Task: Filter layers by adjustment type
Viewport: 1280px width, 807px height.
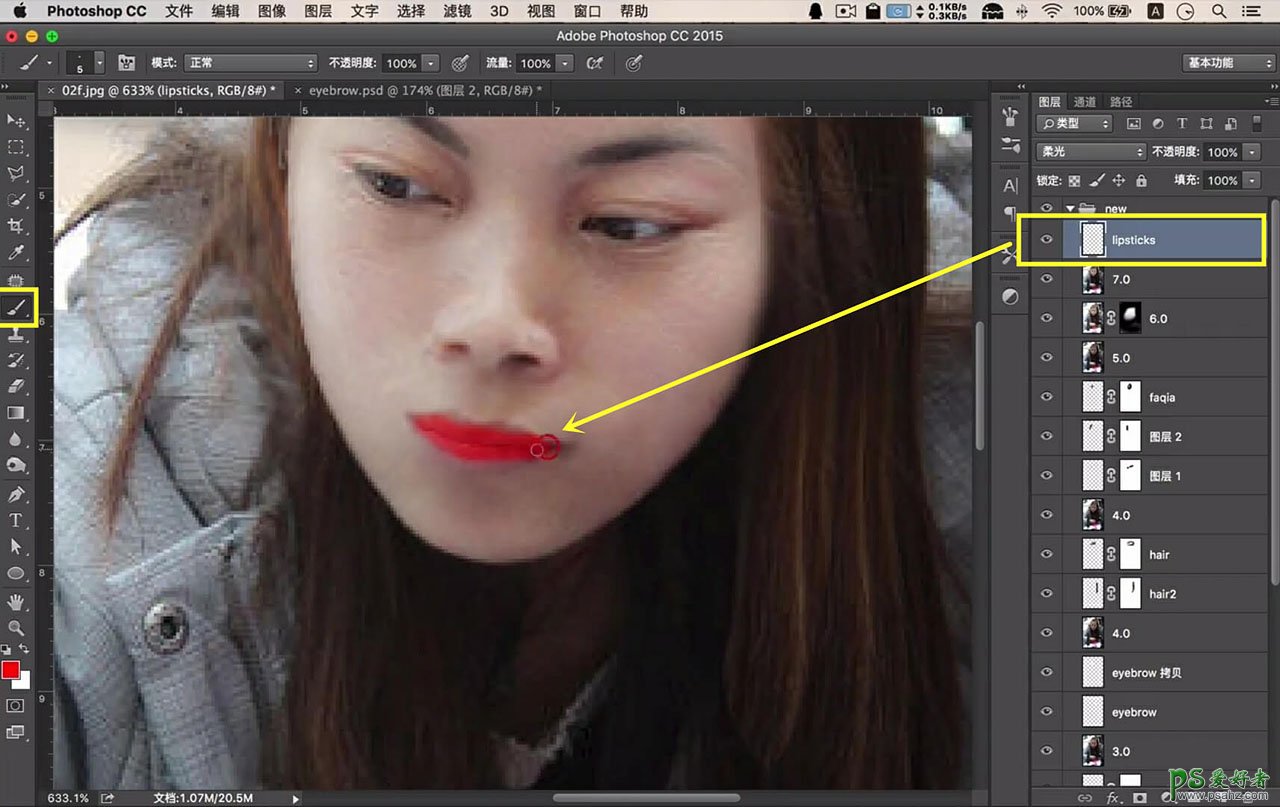Action: [x=1158, y=124]
